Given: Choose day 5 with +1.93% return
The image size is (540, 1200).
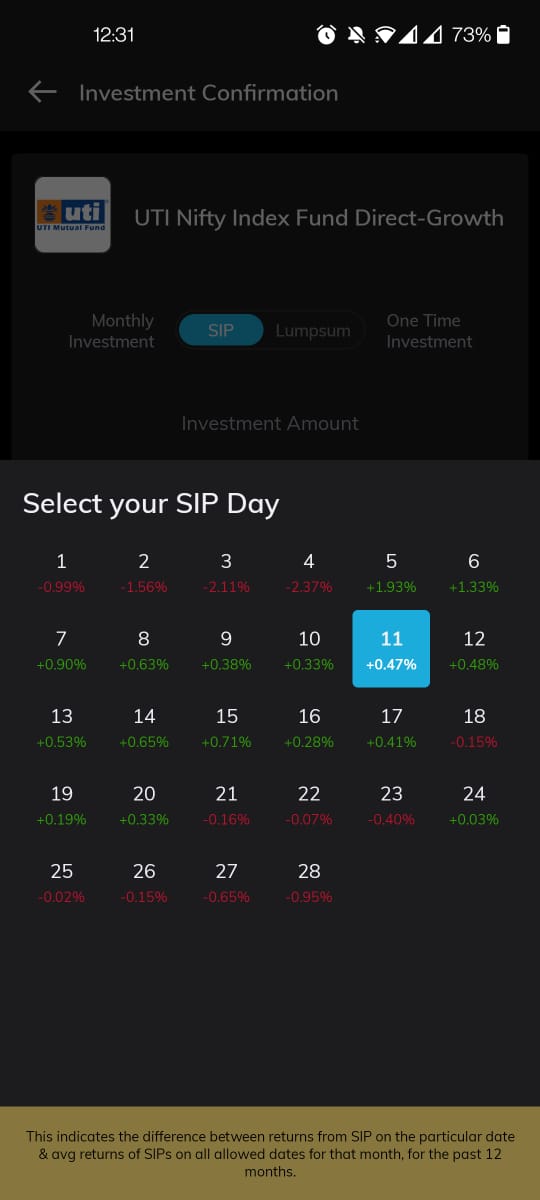Looking at the screenshot, I should pyautogui.click(x=391, y=572).
